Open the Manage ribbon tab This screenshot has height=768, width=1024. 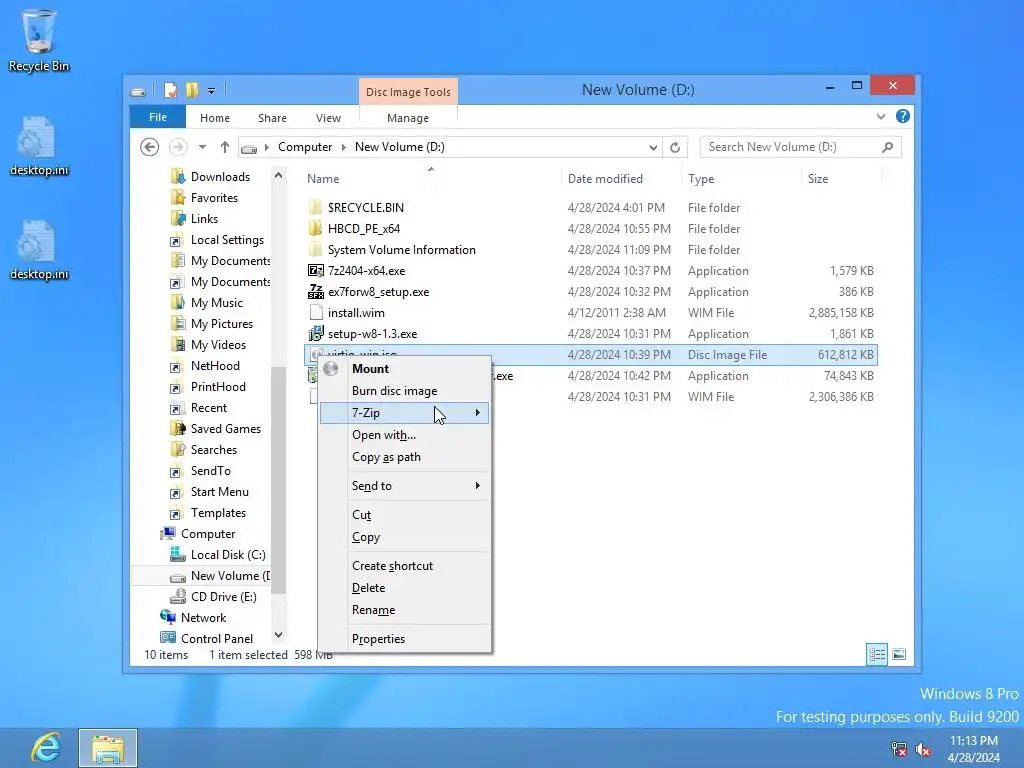[408, 118]
